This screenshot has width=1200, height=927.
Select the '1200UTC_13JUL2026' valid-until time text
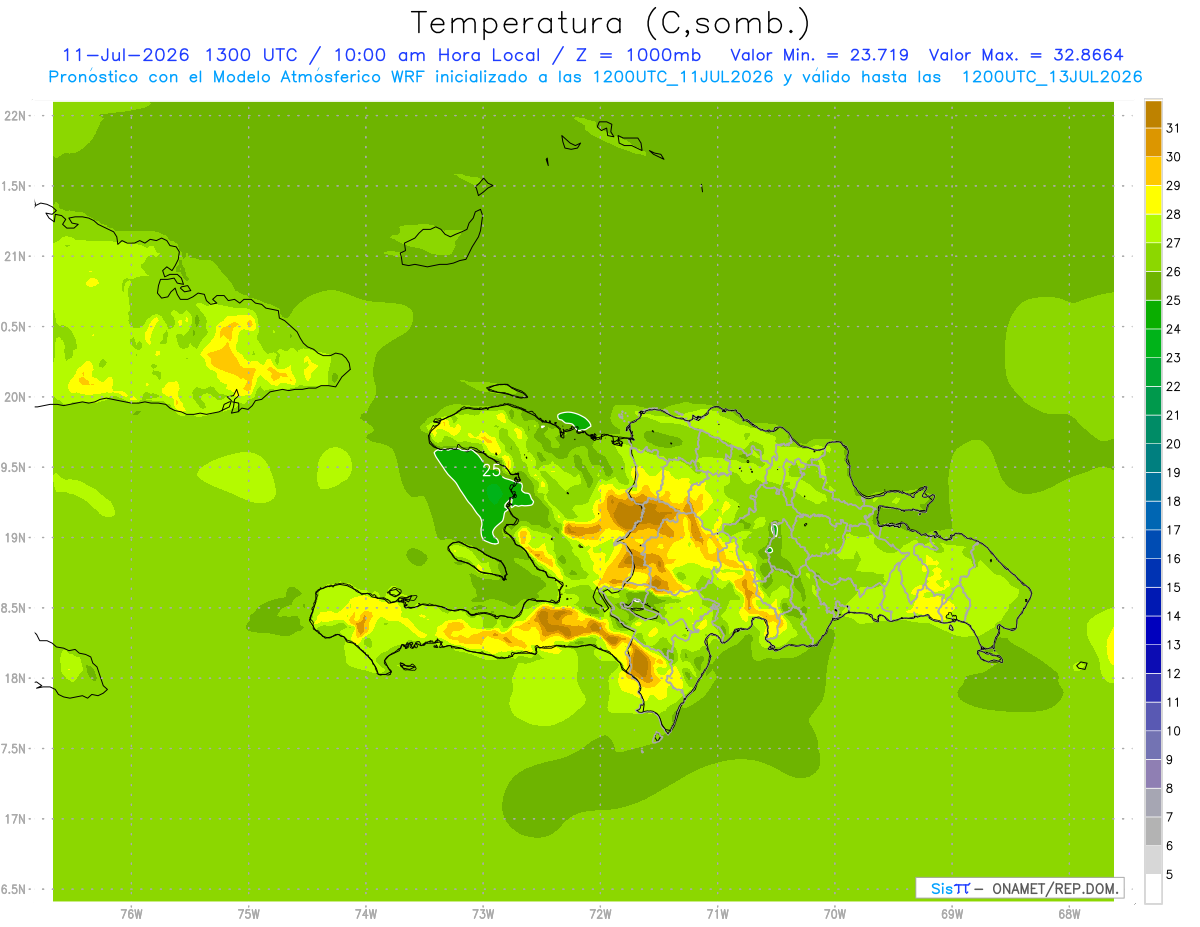tap(1052, 77)
